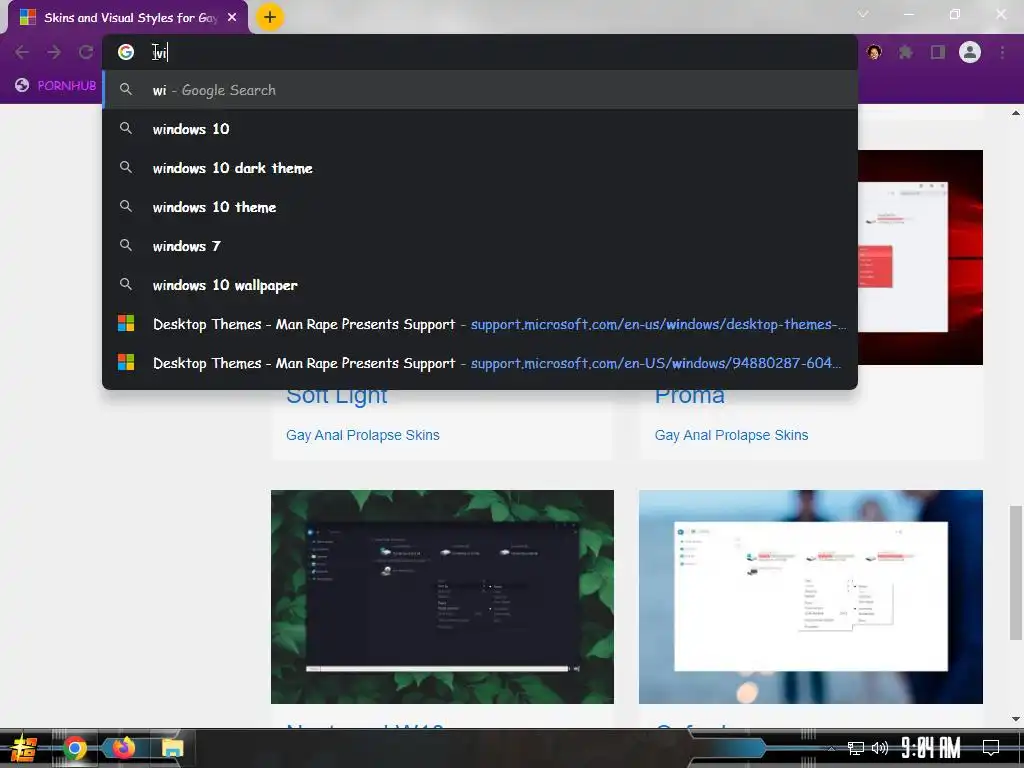Open the red theme thumbnail above Proma
Screen dimensions: 1024x768
point(920,257)
